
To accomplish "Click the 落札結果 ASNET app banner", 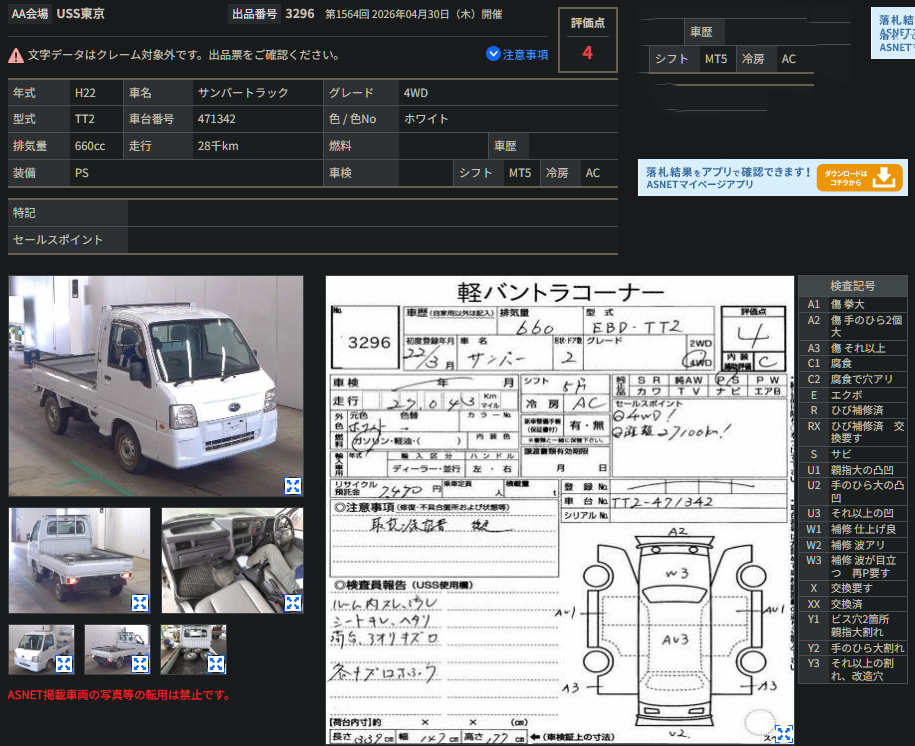I will pyautogui.click(x=773, y=177).
